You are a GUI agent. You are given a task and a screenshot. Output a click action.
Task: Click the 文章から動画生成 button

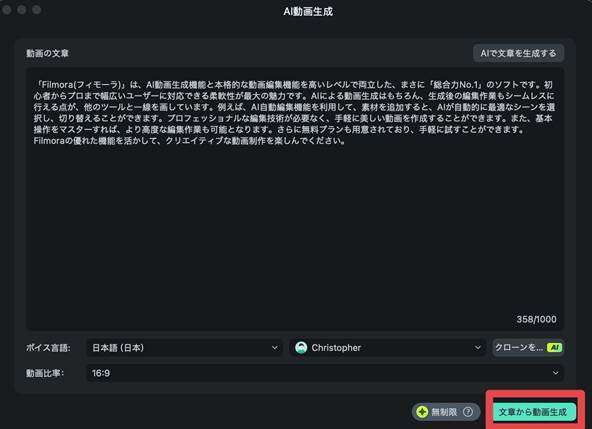[534, 412]
